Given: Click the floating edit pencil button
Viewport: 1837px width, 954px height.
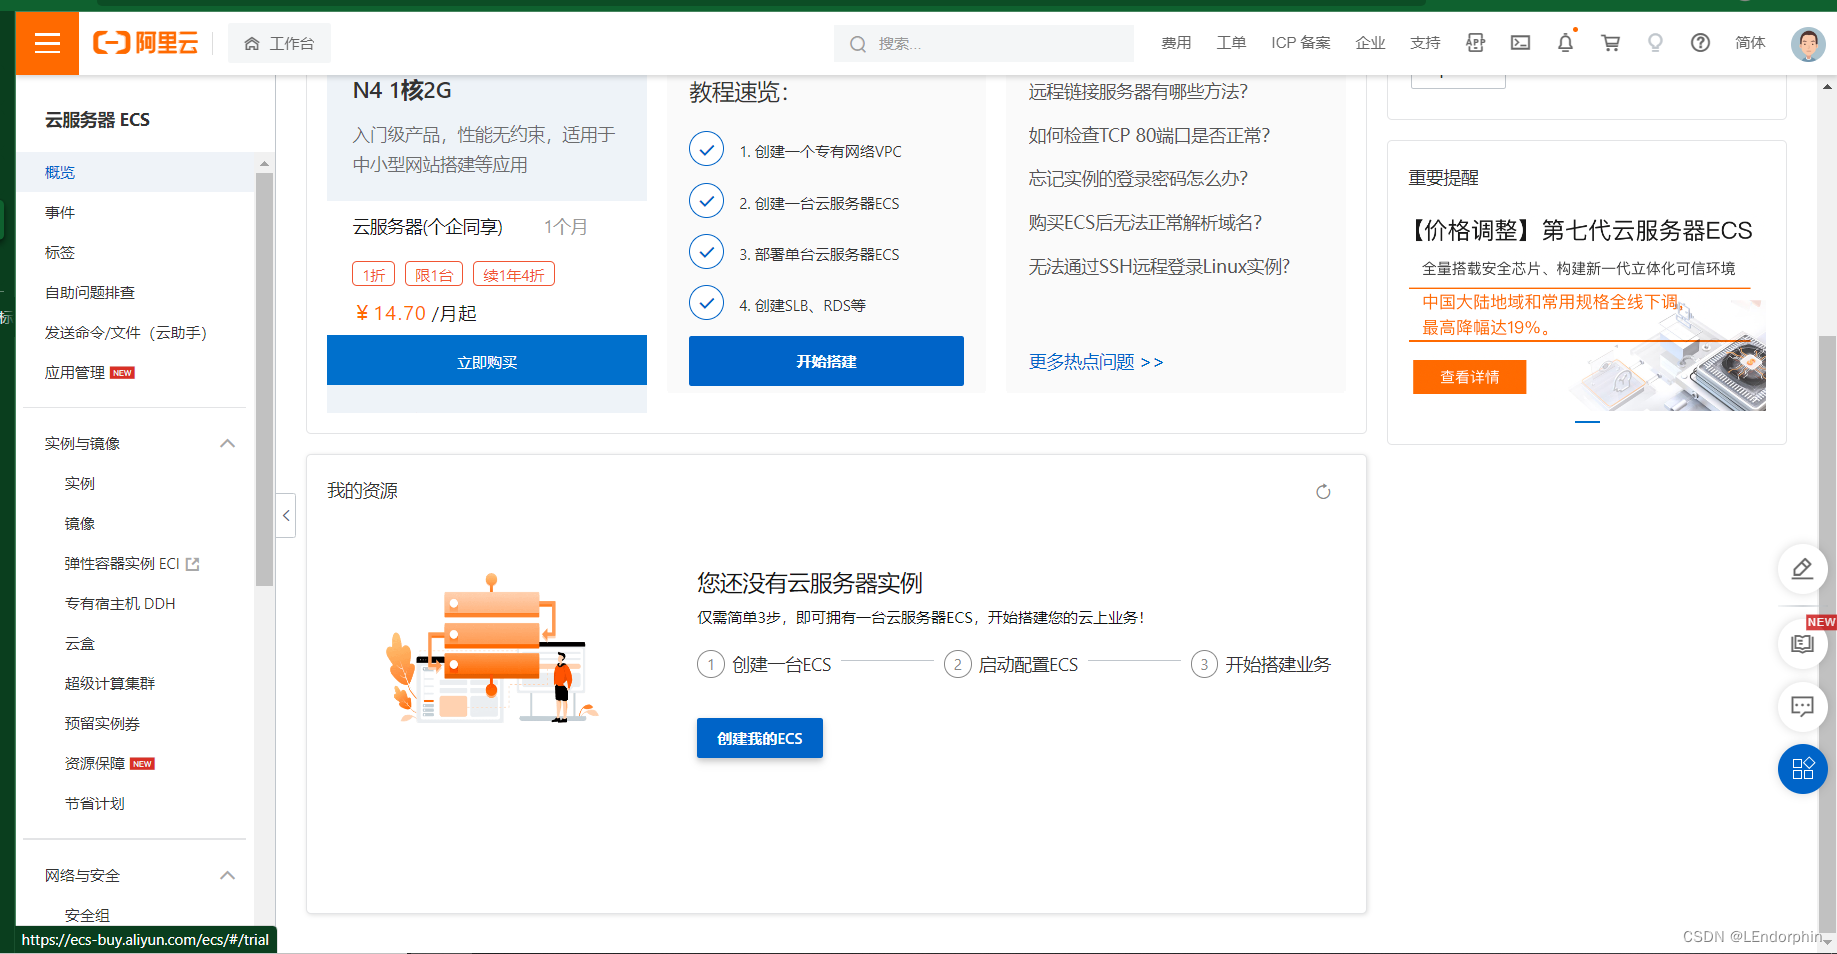Looking at the screenshot, I should point(1802,569).
